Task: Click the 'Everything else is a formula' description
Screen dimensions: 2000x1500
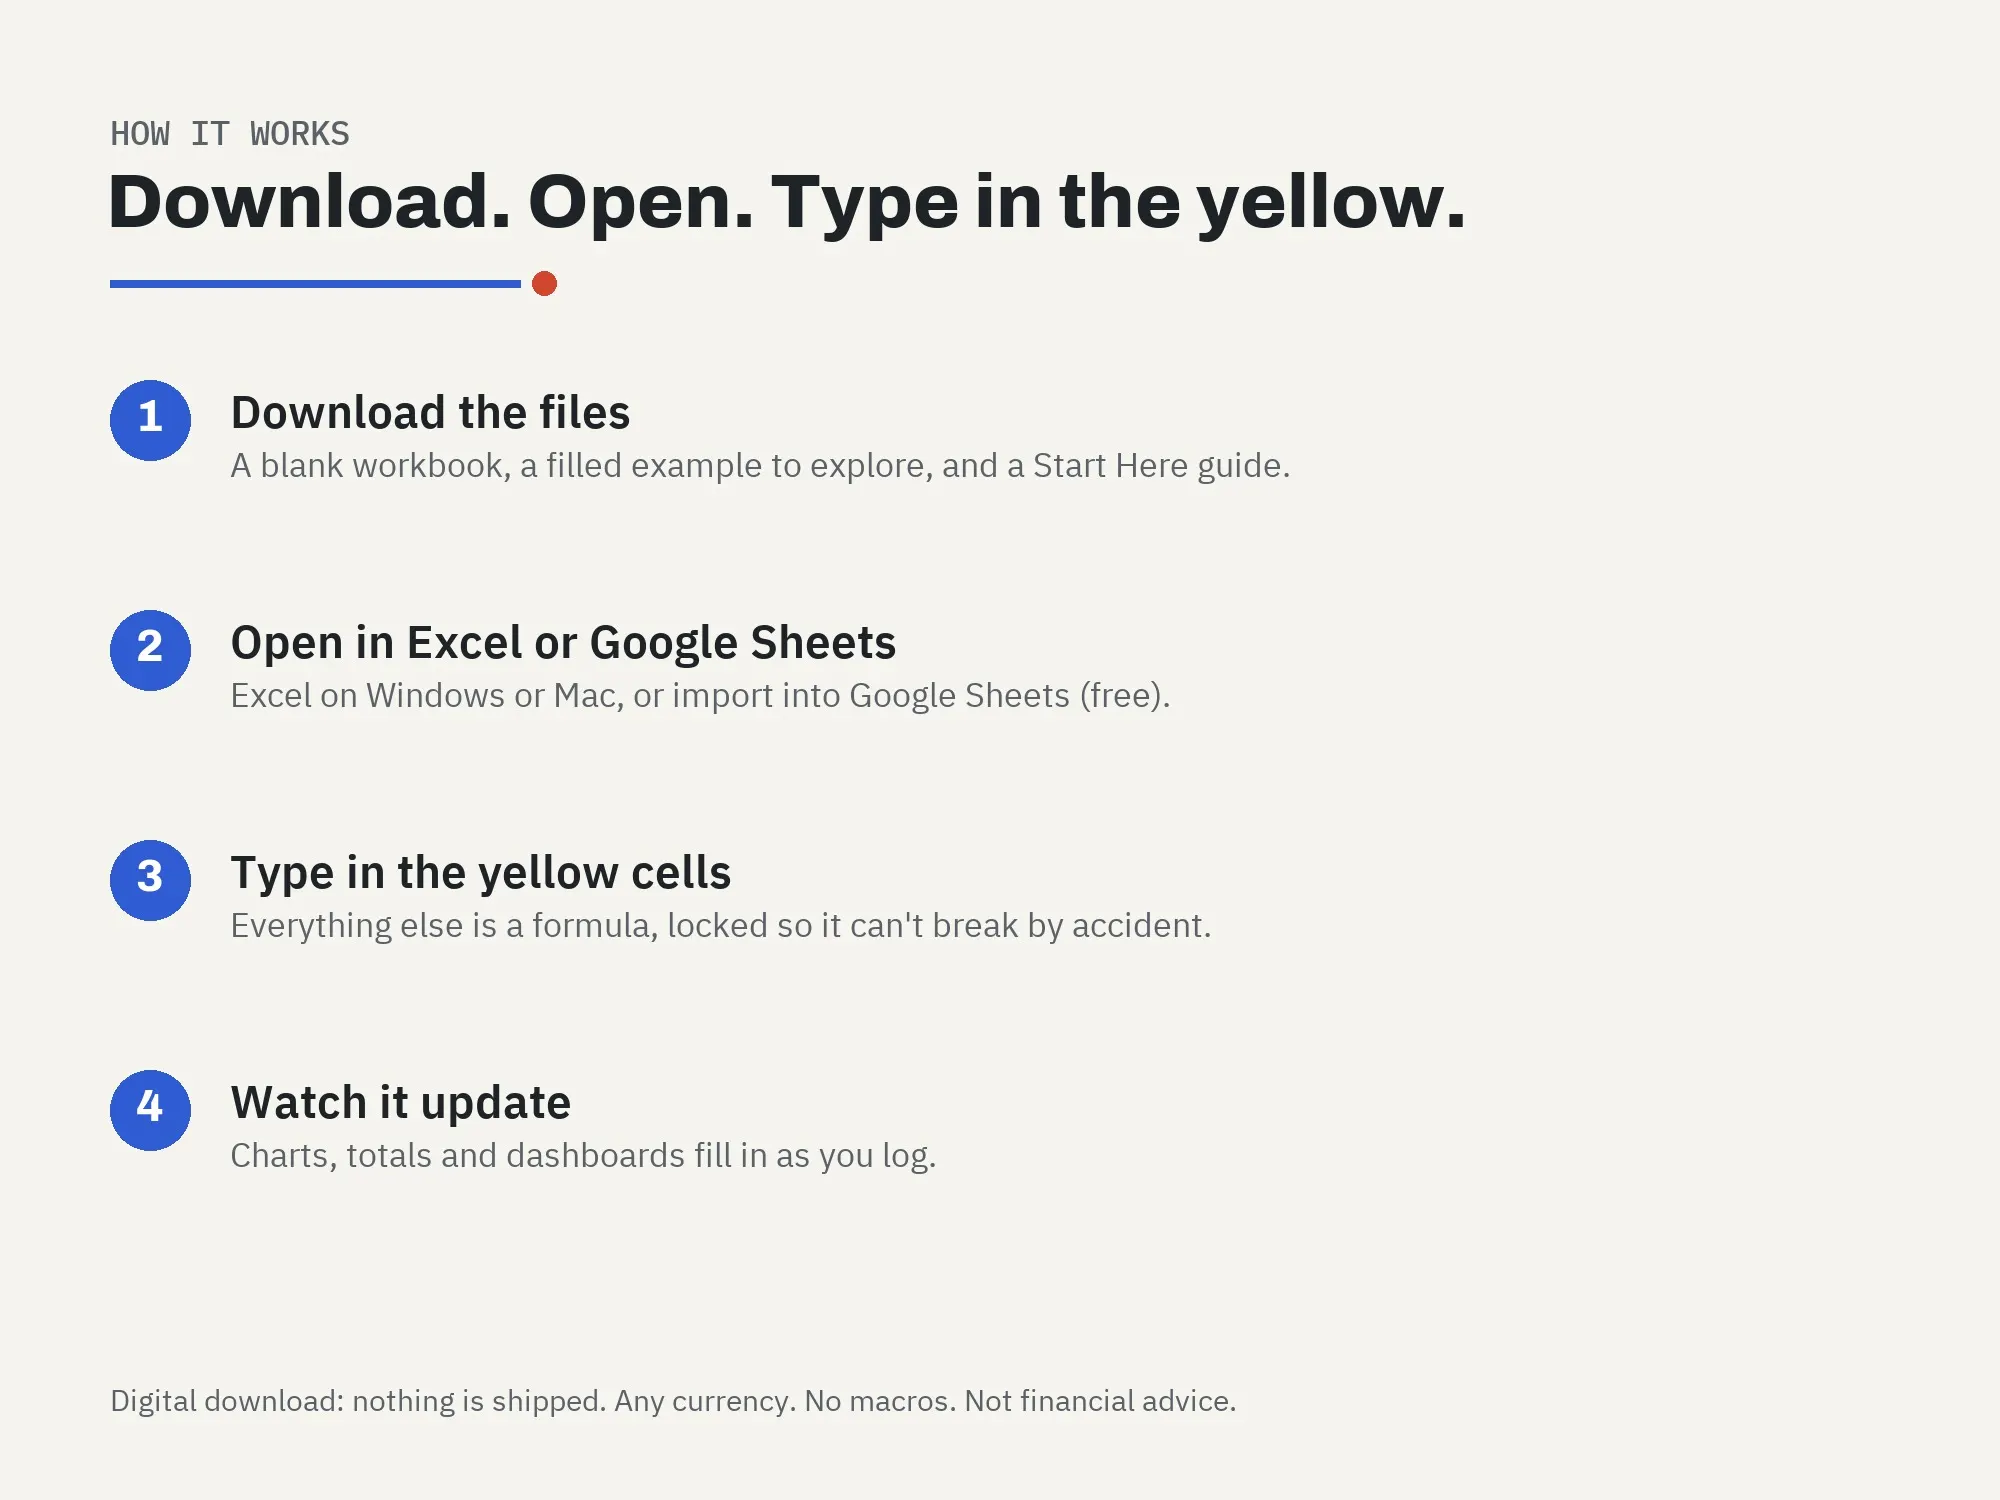Action: 721,926
